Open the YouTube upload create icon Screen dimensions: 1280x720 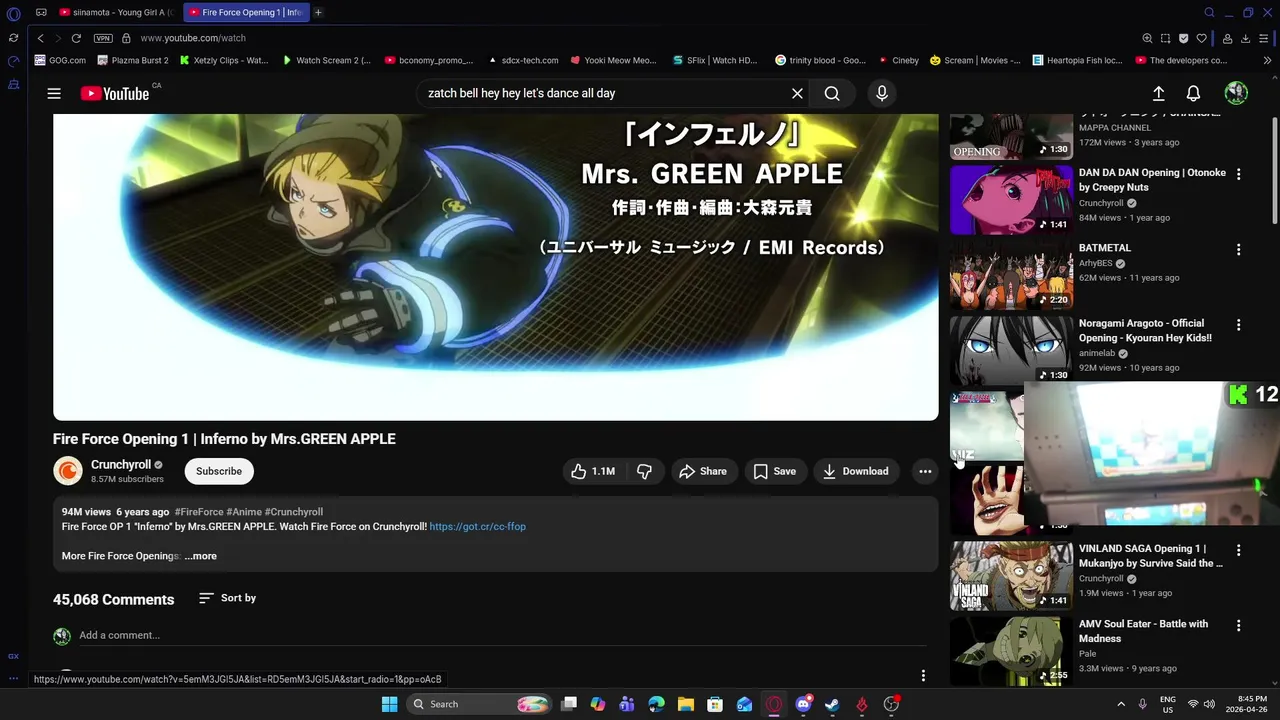pos(1158,93)
